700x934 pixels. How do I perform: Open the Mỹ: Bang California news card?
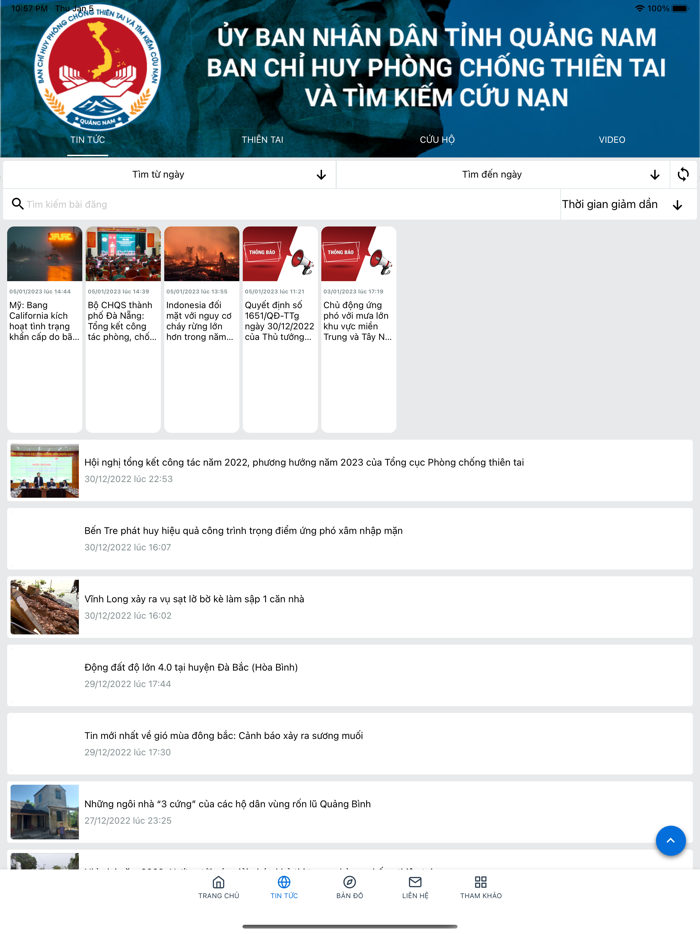45,329
